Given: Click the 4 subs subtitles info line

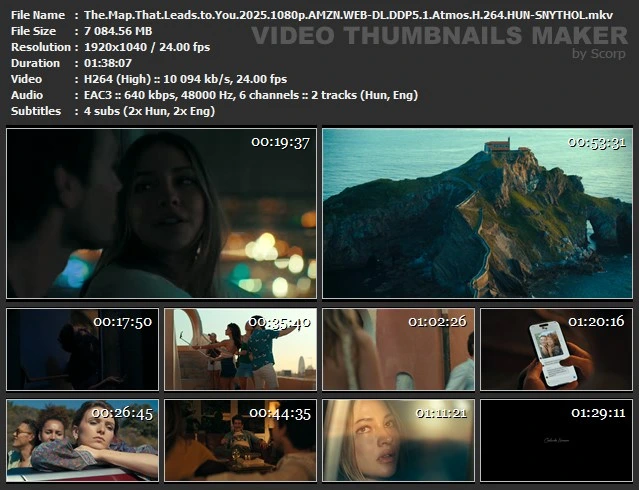Looking at the screenshot, I should pos(149,111).
